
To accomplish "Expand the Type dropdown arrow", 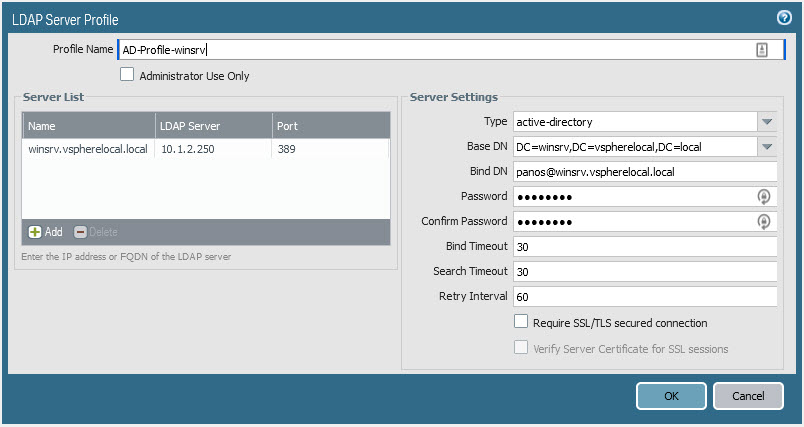I will [767, 122].
